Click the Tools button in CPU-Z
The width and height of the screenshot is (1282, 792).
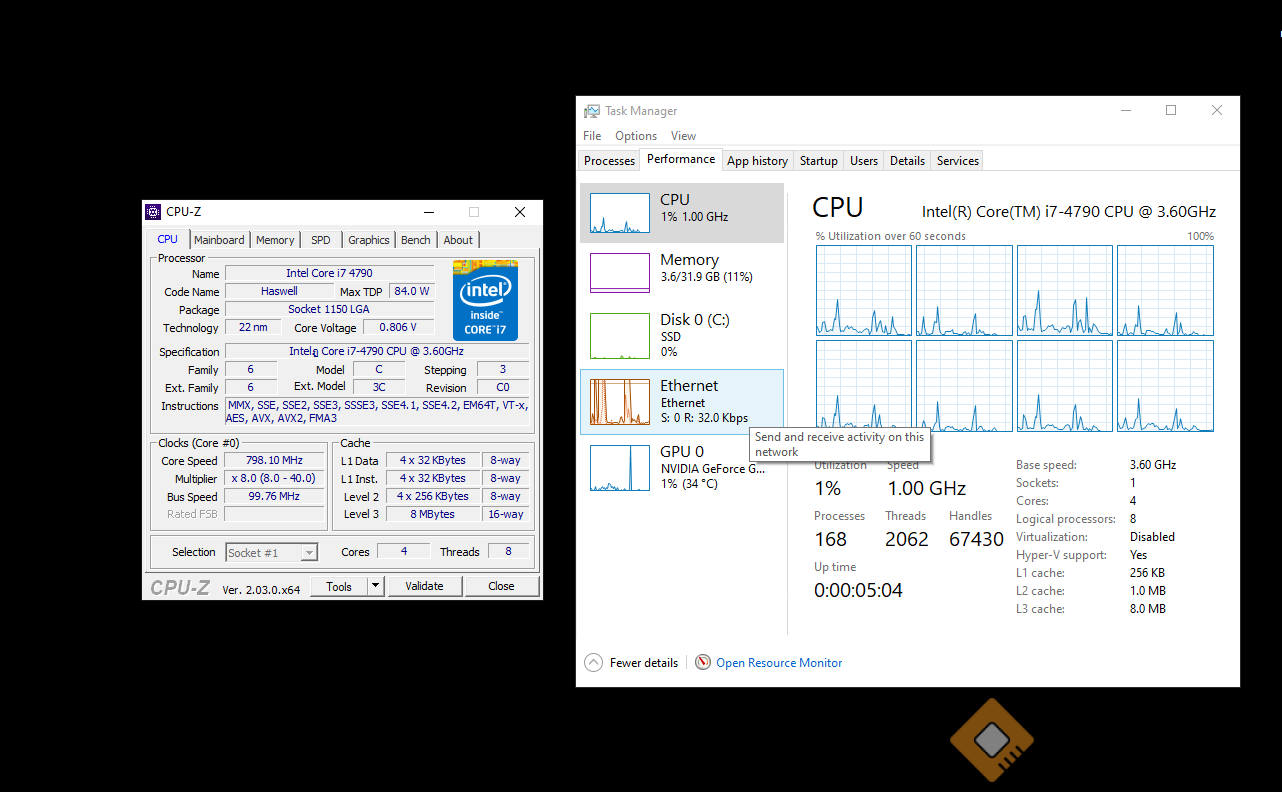pos(339,586)
